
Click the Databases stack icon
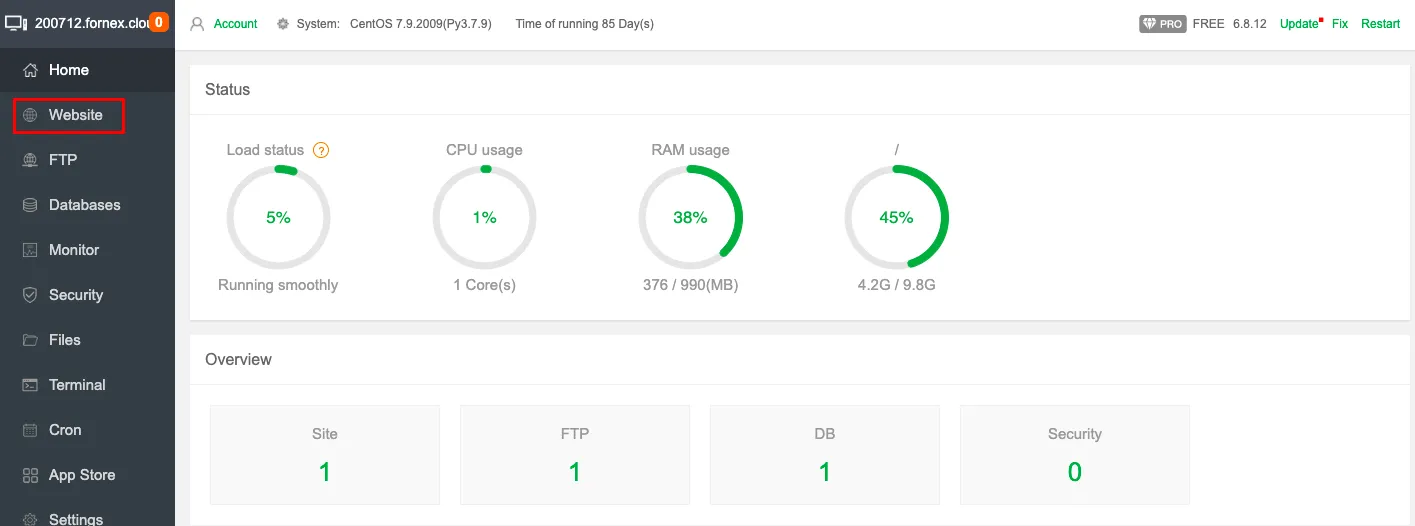pyautogui.click(x=30, y=205)
